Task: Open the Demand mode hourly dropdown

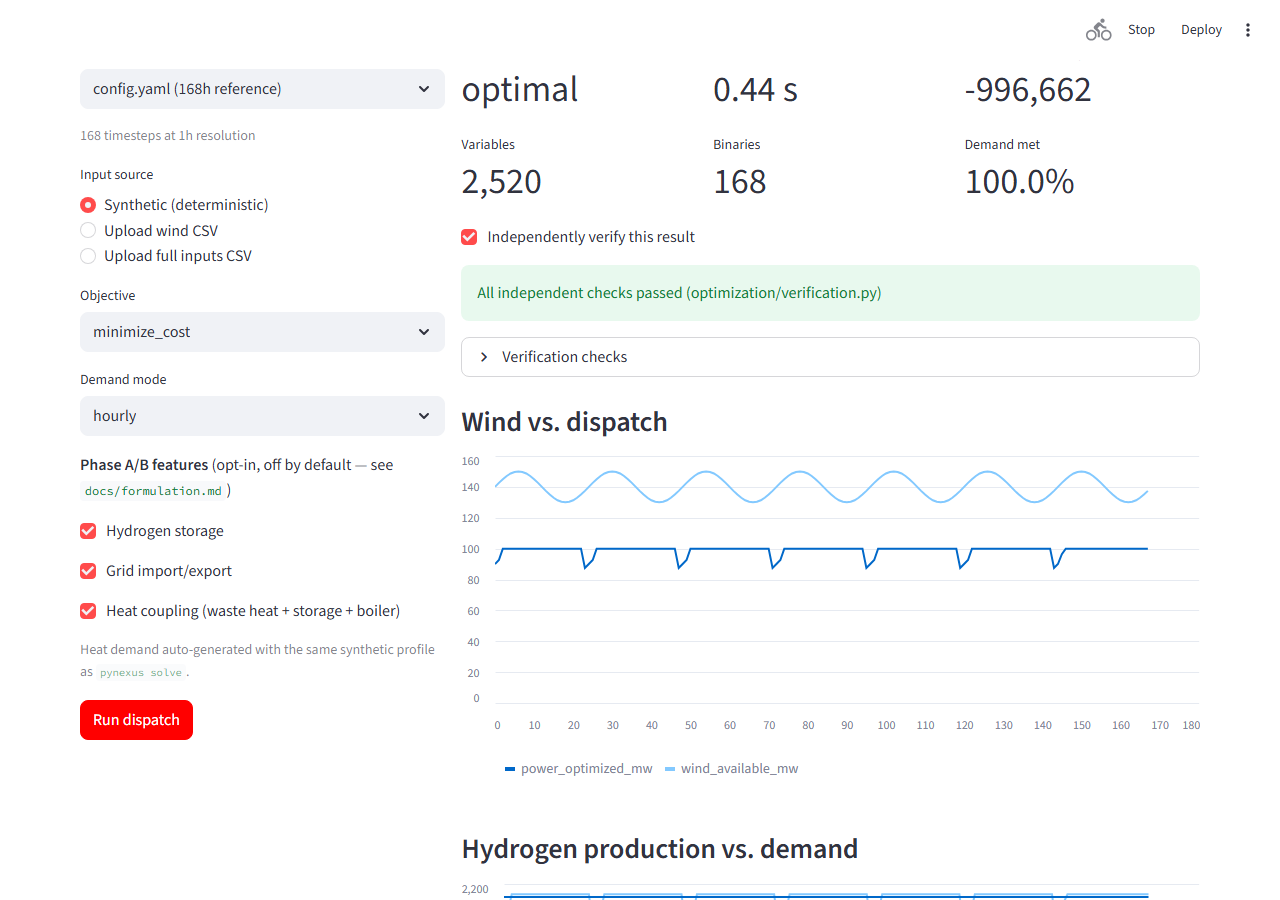Action: pyautogui.click(x=262, y=416)
